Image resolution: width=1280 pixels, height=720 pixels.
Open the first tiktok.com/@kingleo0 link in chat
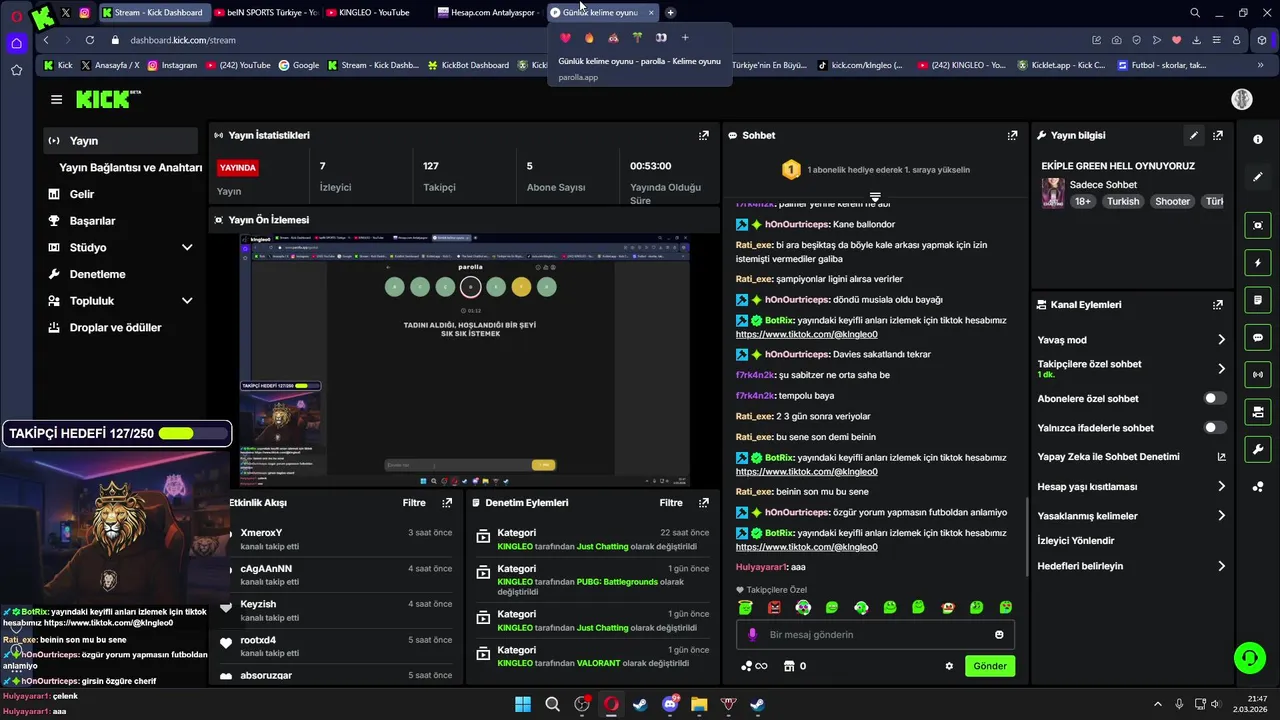(806, 334)
